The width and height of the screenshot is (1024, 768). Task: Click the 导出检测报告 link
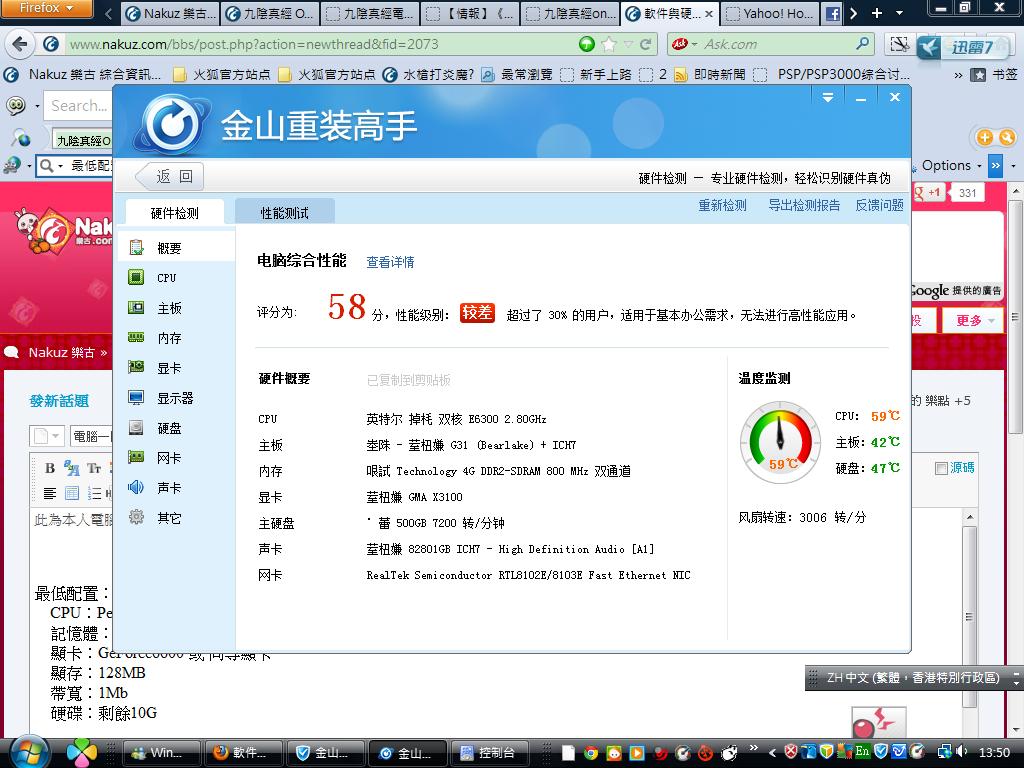click(x=803, y=205)
